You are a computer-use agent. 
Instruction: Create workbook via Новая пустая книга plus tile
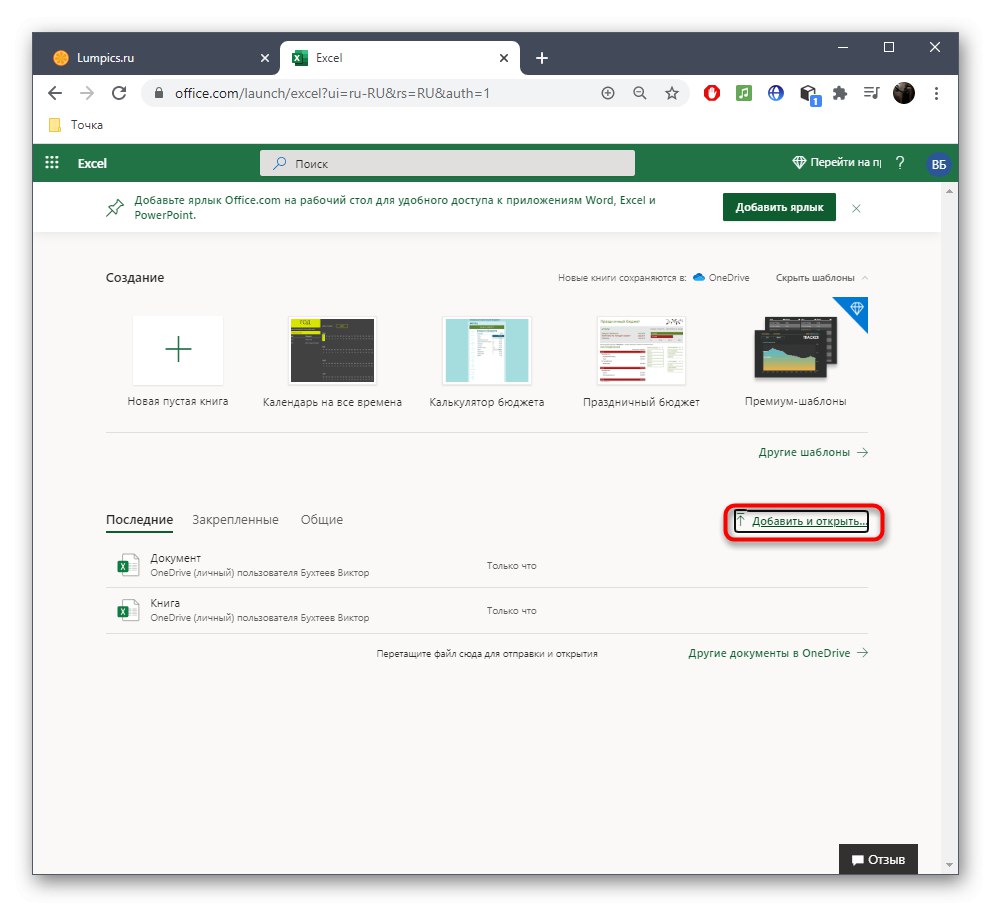(x=178, y=350)
